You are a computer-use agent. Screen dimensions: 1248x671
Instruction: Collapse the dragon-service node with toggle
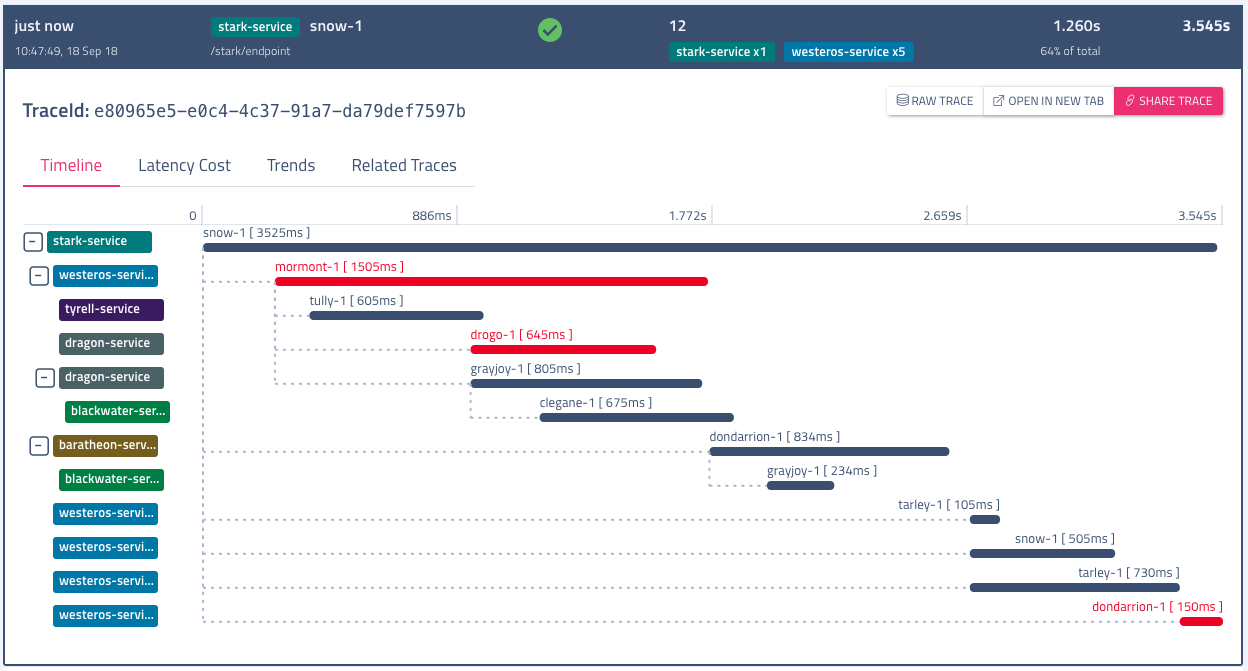tap(45, 377)
